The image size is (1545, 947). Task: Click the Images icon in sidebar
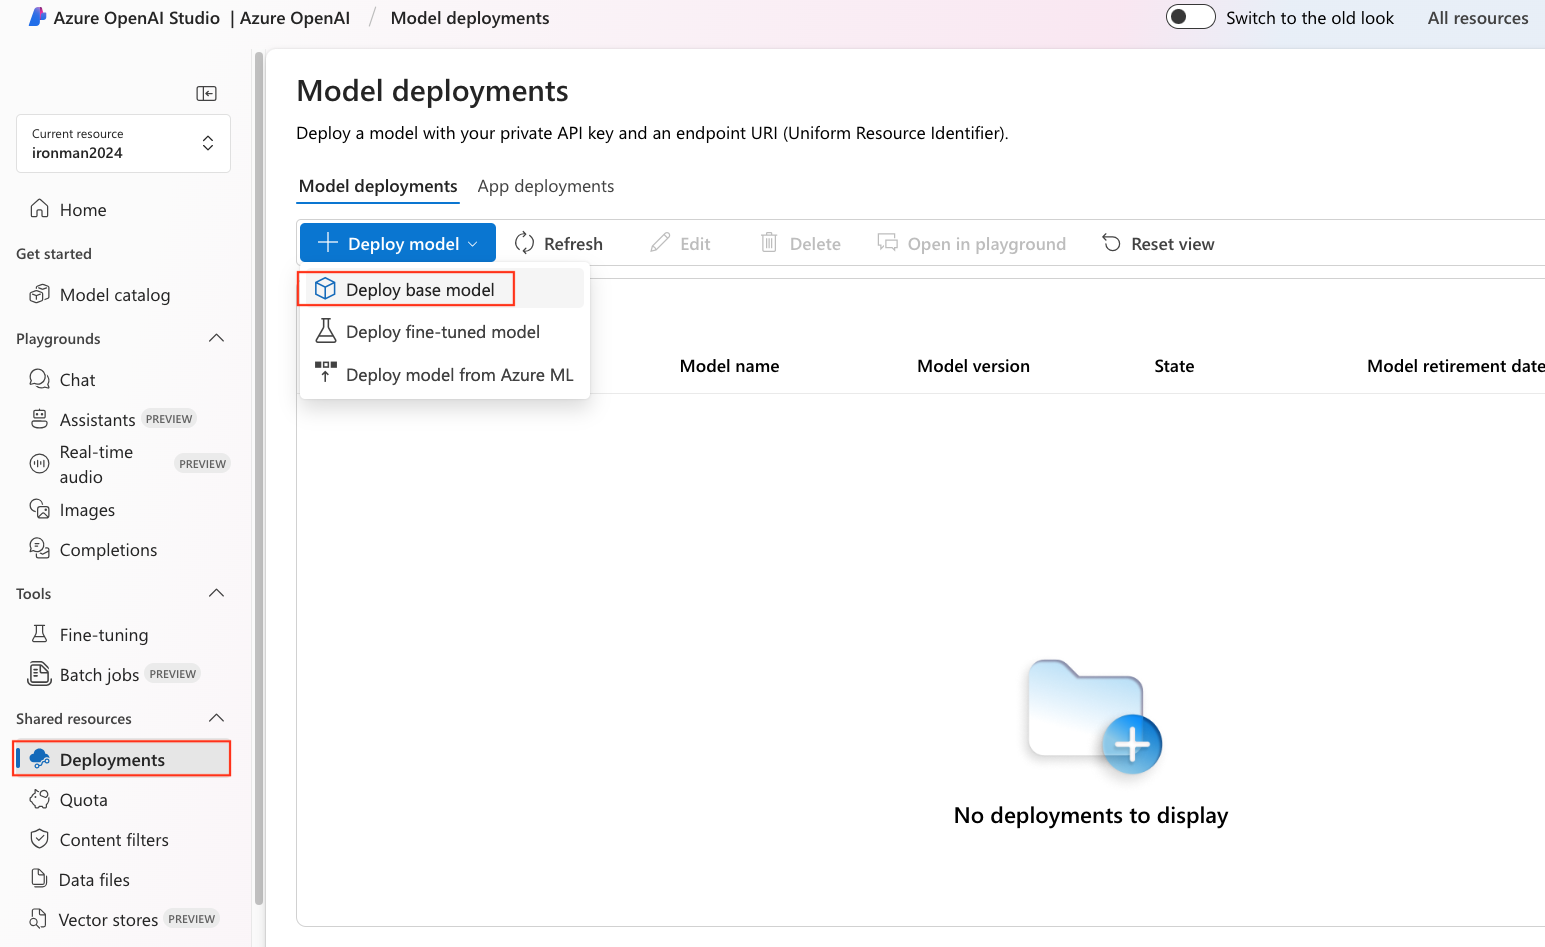pos(40,509)
